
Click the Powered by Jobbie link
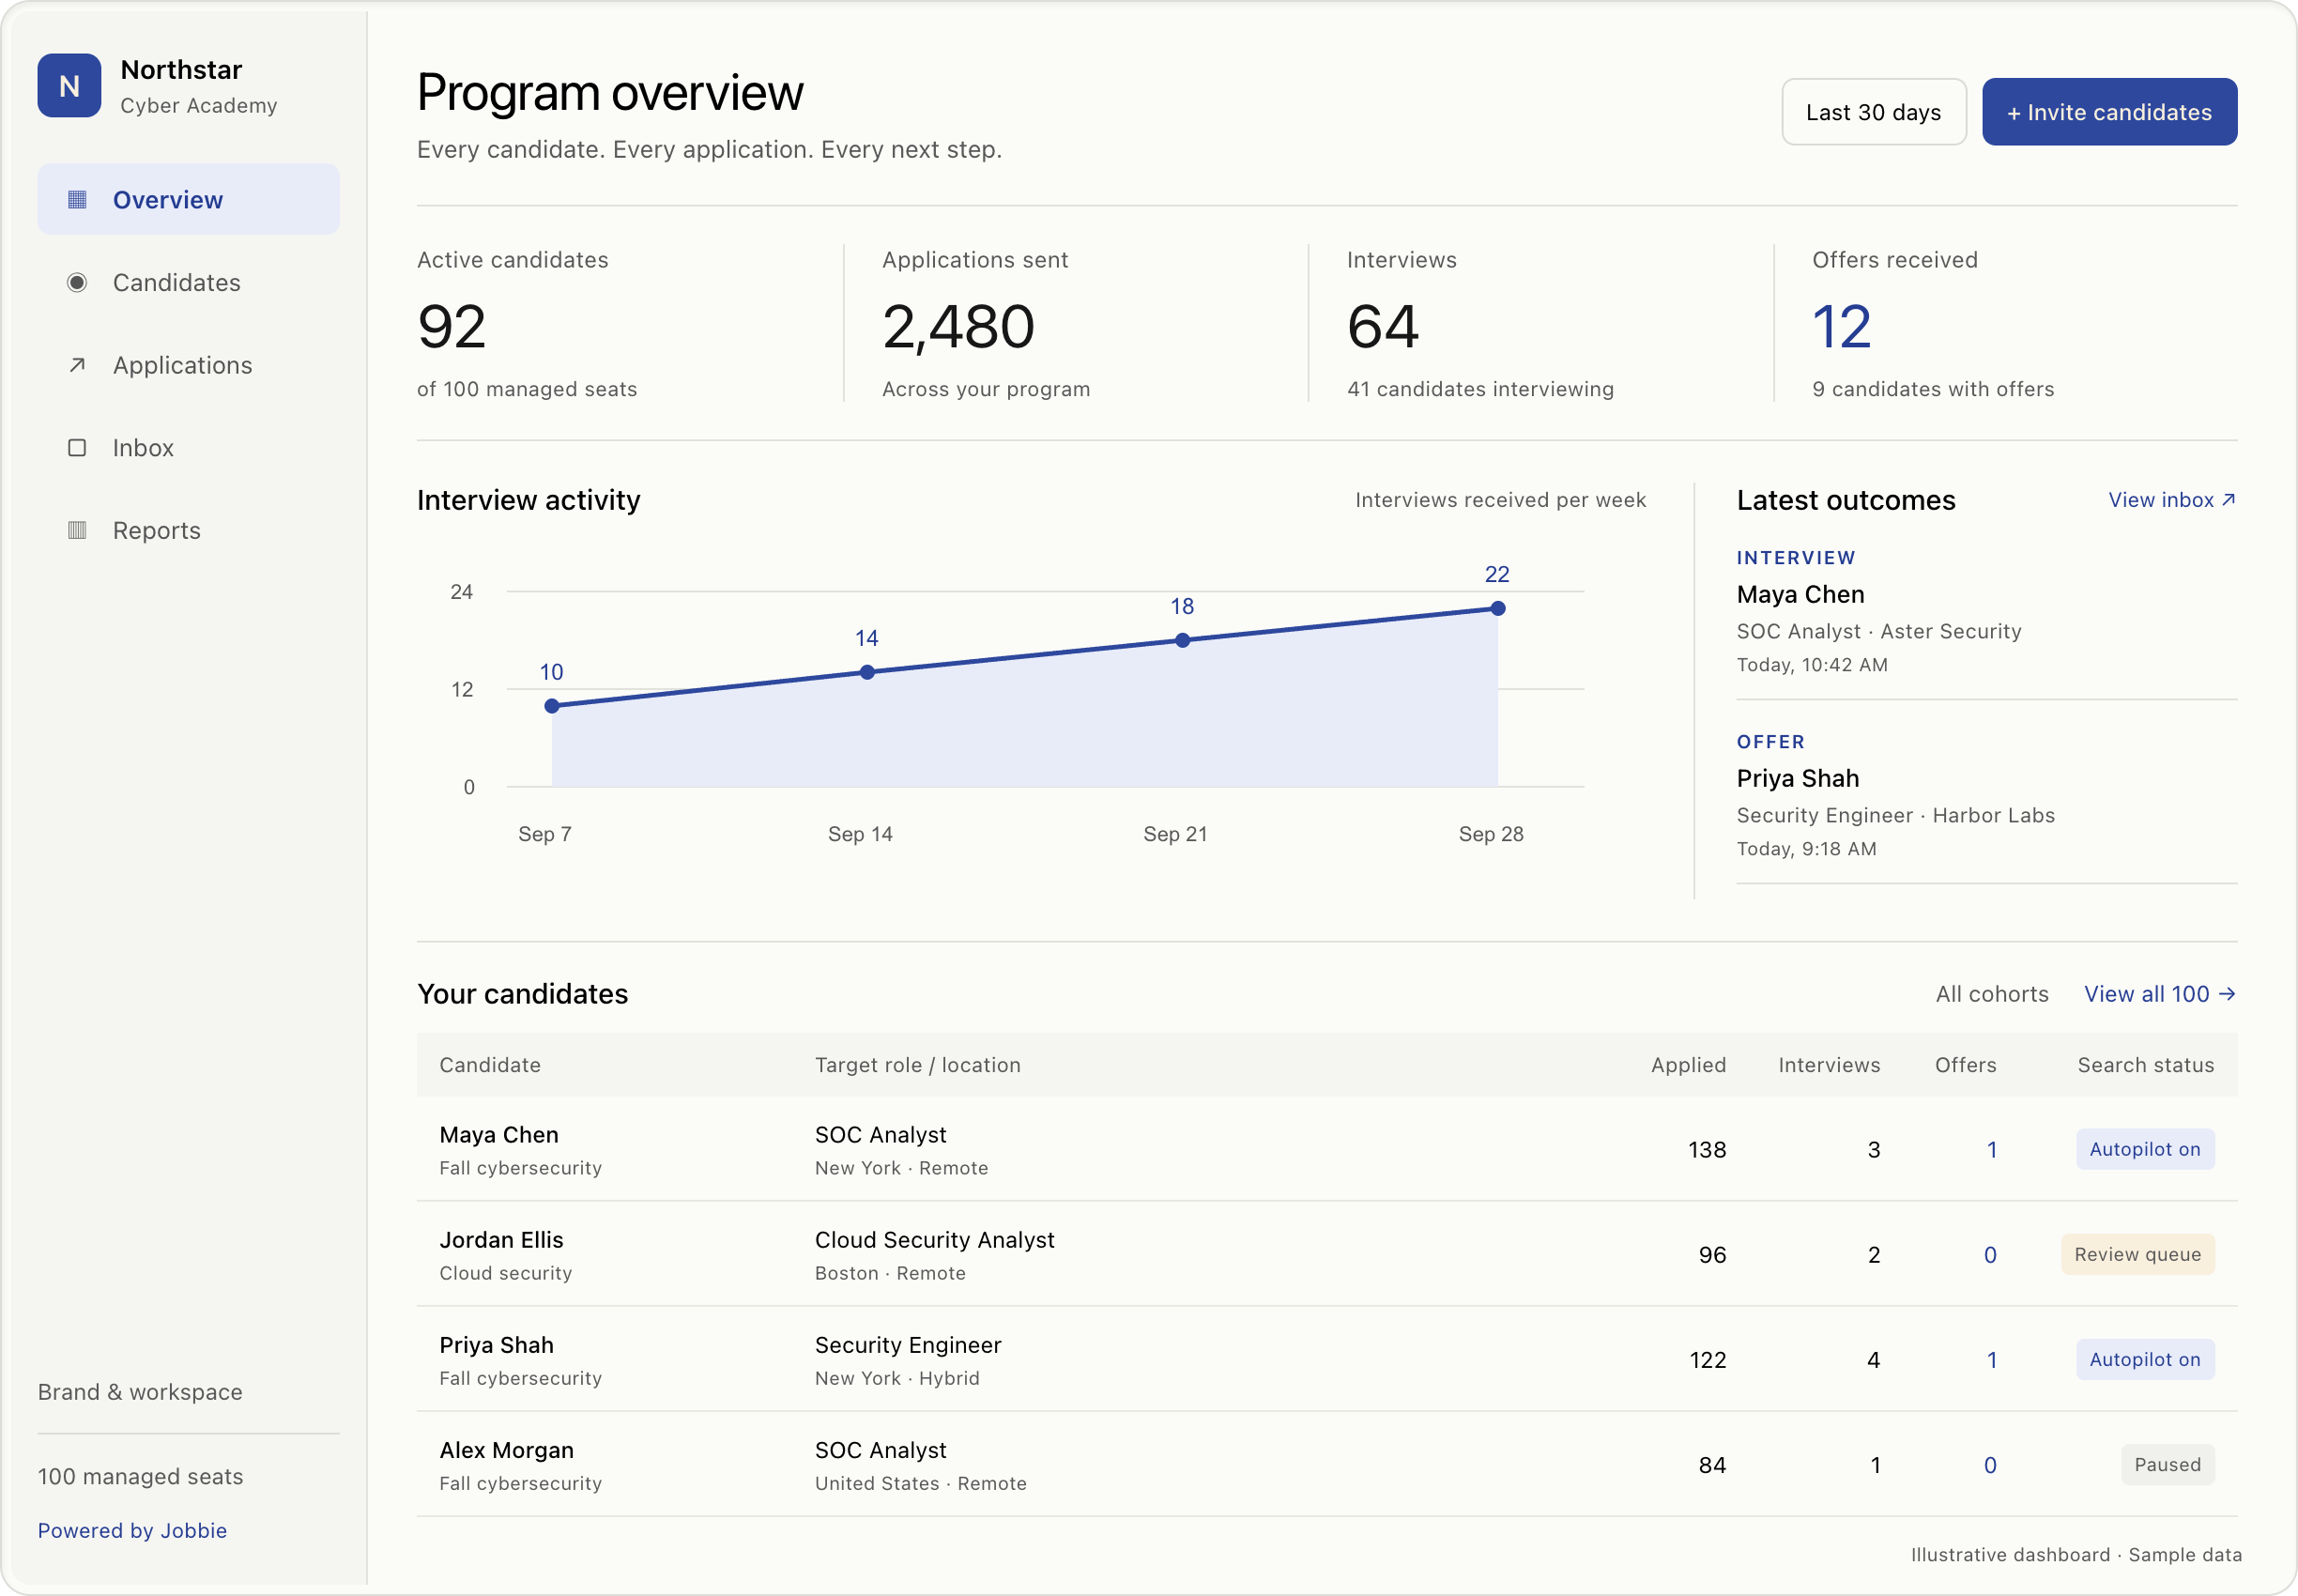click(x=132, y=1531)
